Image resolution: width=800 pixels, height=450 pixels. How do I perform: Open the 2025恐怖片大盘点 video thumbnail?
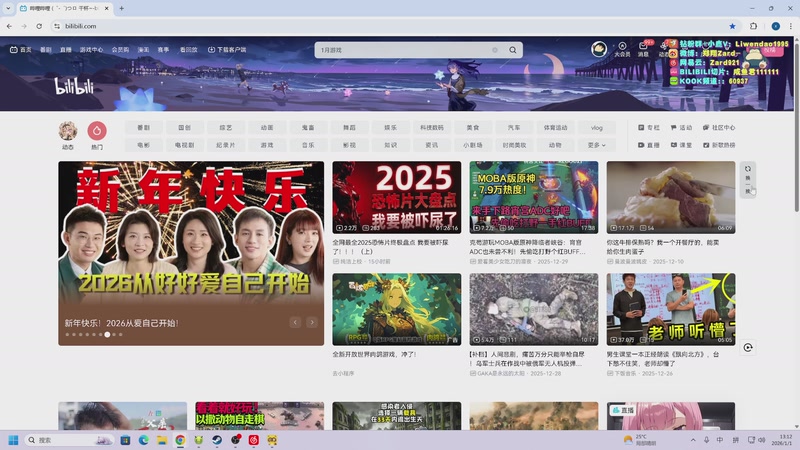(396, 197)
